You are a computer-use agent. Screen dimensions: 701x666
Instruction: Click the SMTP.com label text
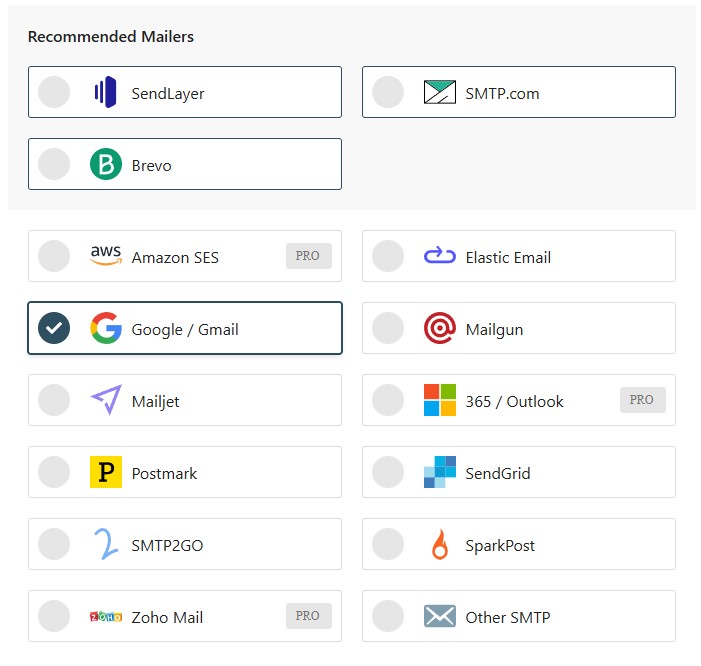pyautogui.click(x=503, y=94)
